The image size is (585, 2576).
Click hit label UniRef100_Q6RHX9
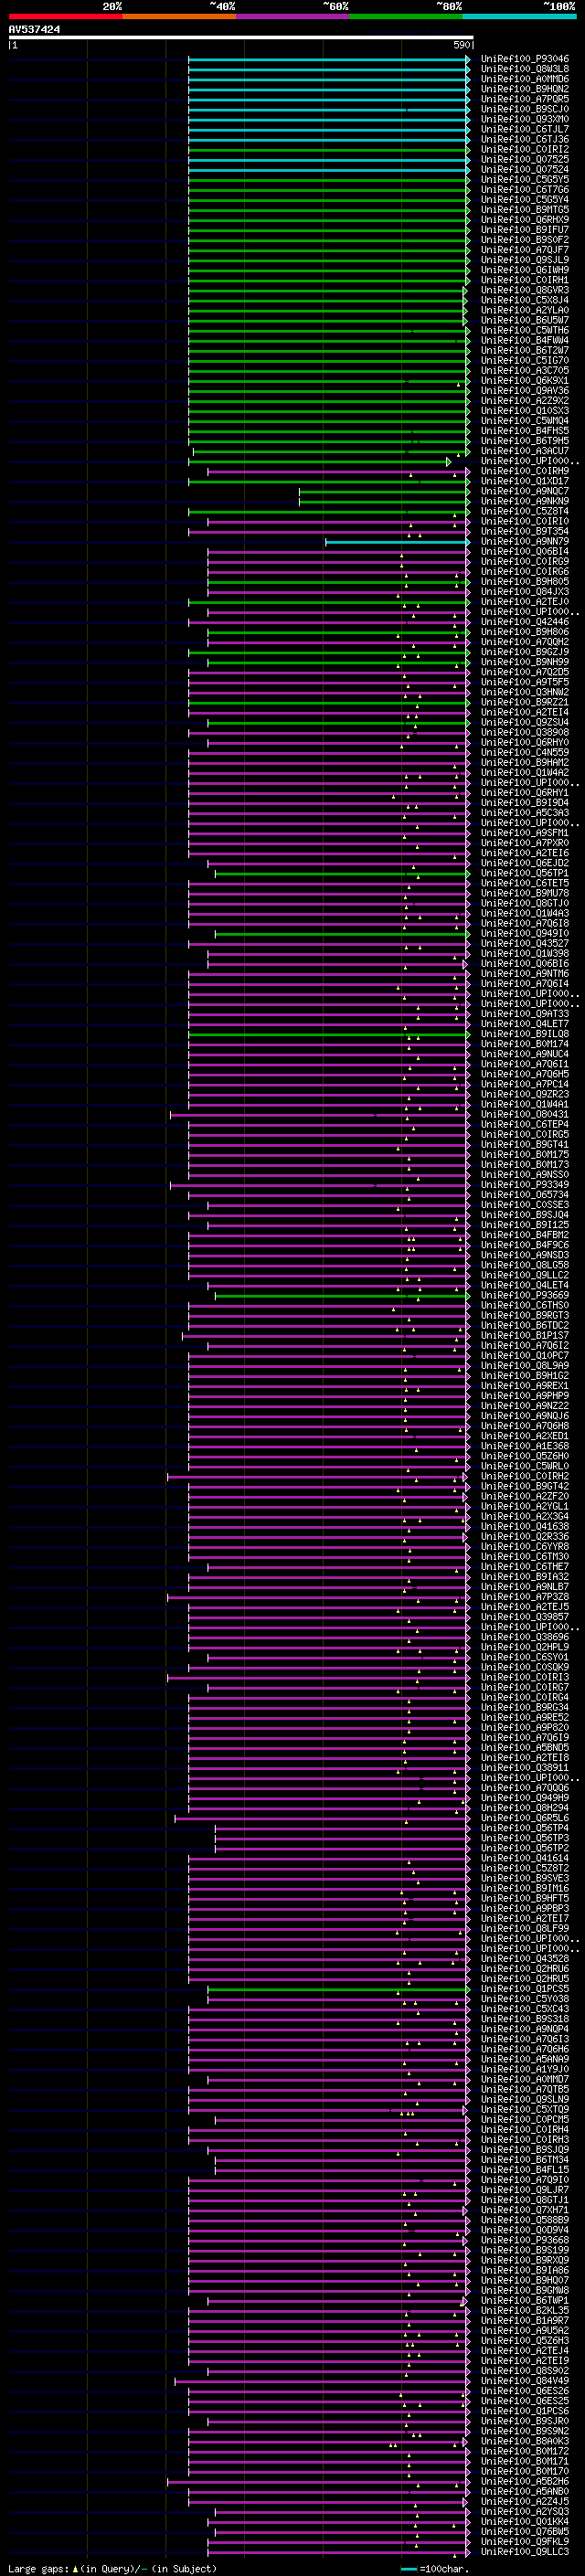click(525, 220)
